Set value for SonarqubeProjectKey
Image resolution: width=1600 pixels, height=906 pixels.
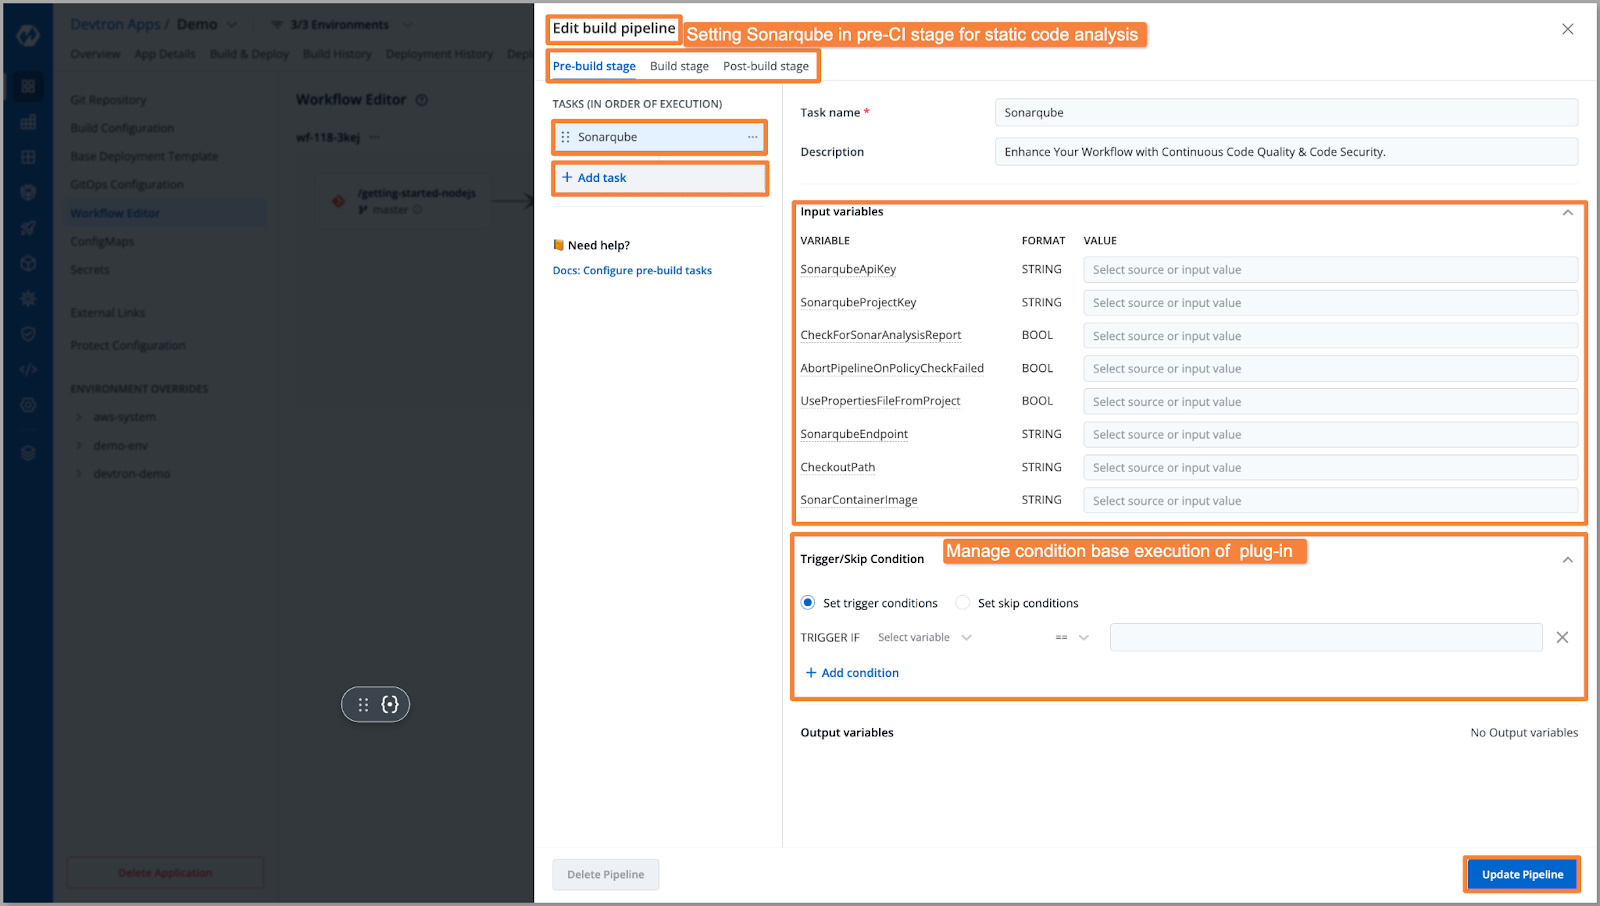point(1330,303)
